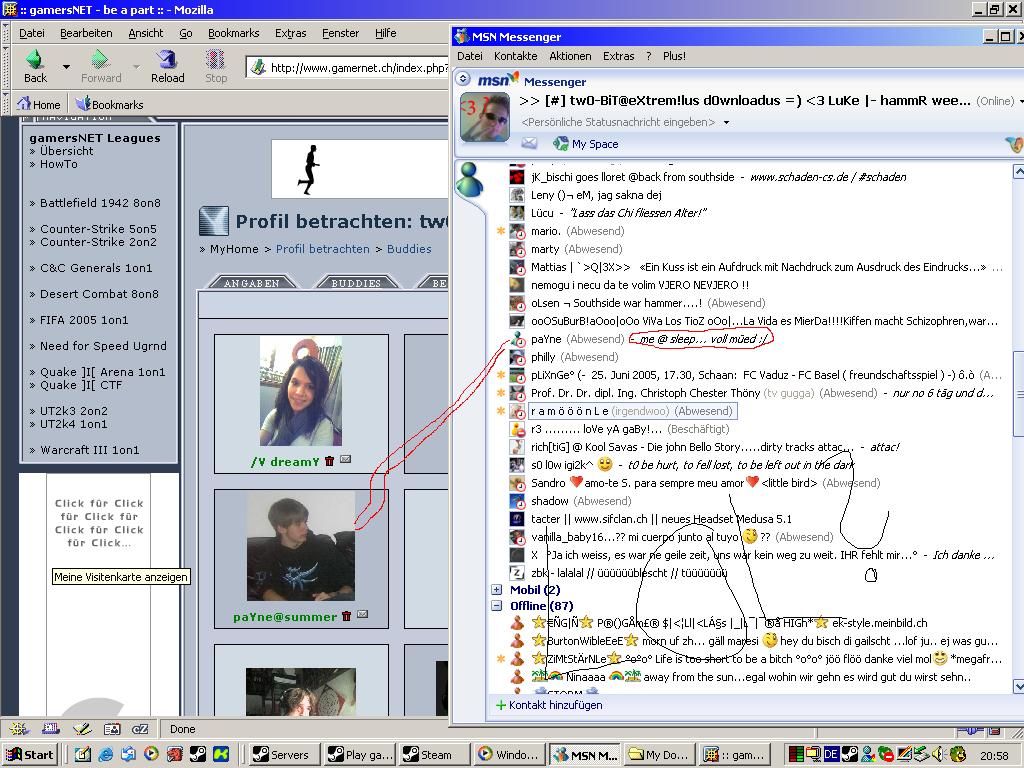Screen dimensions: 1024x768
Task: Open the Back button history dropdown arrow
Action: pyautogui.click(x=66, y=67)
